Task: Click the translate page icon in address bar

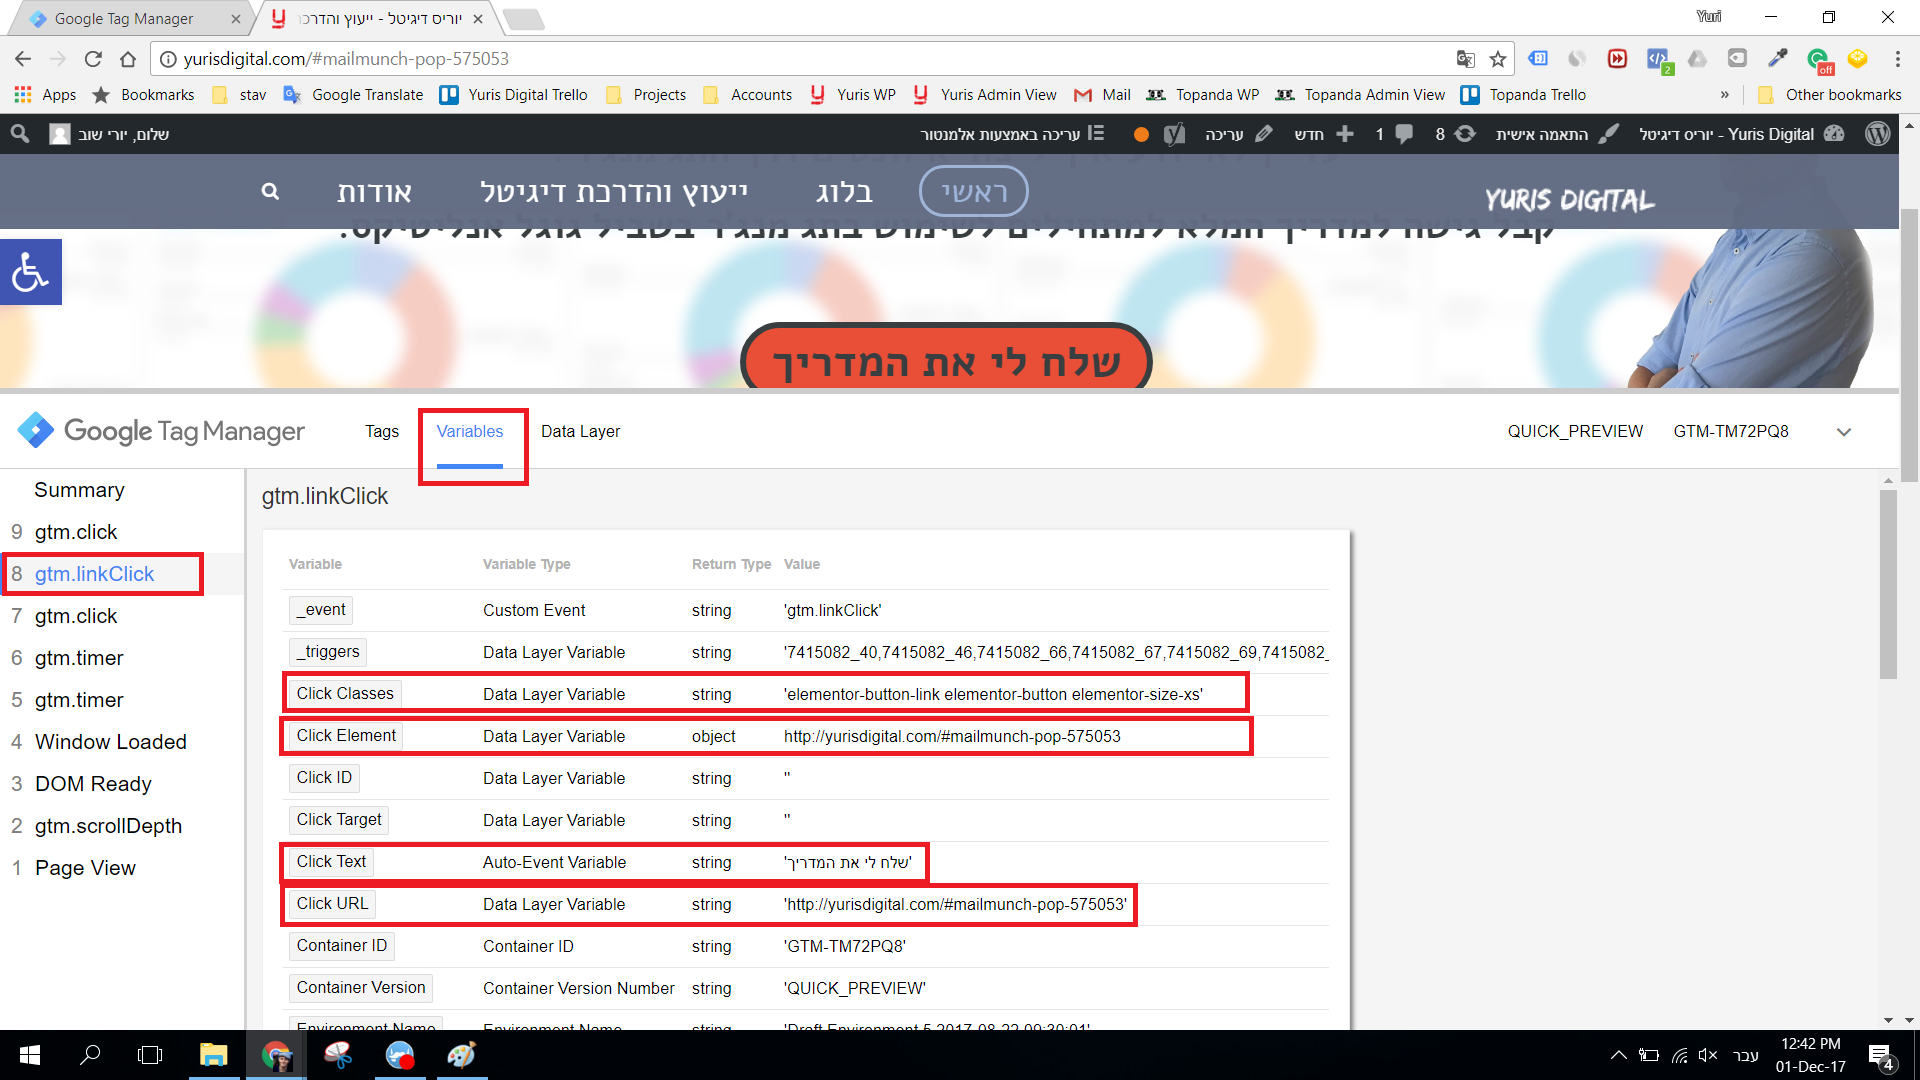Action: pyautogui.click(x=1466, y=59)
